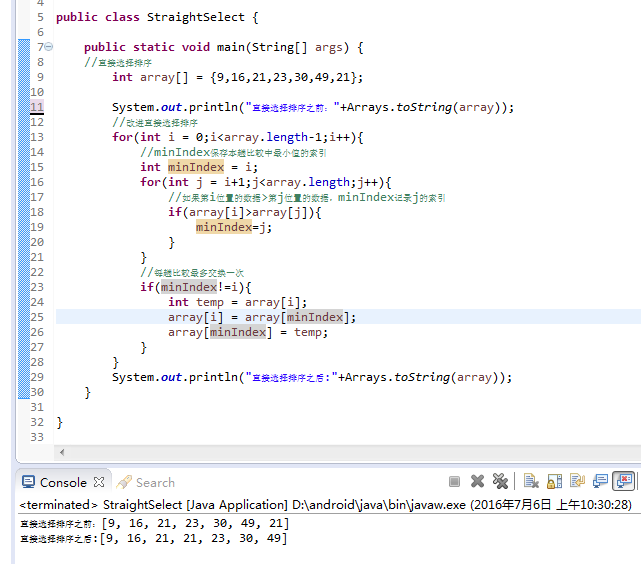641x564 pixels.
Task: Click the terminated StraightSelect launch description
Action: tap(325, 505)
